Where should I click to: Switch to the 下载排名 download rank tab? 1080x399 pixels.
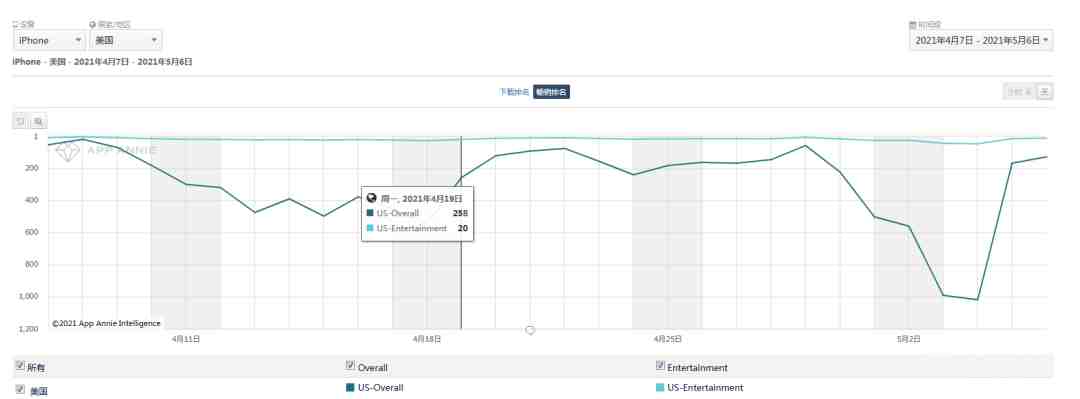click(x=514, y=92)
